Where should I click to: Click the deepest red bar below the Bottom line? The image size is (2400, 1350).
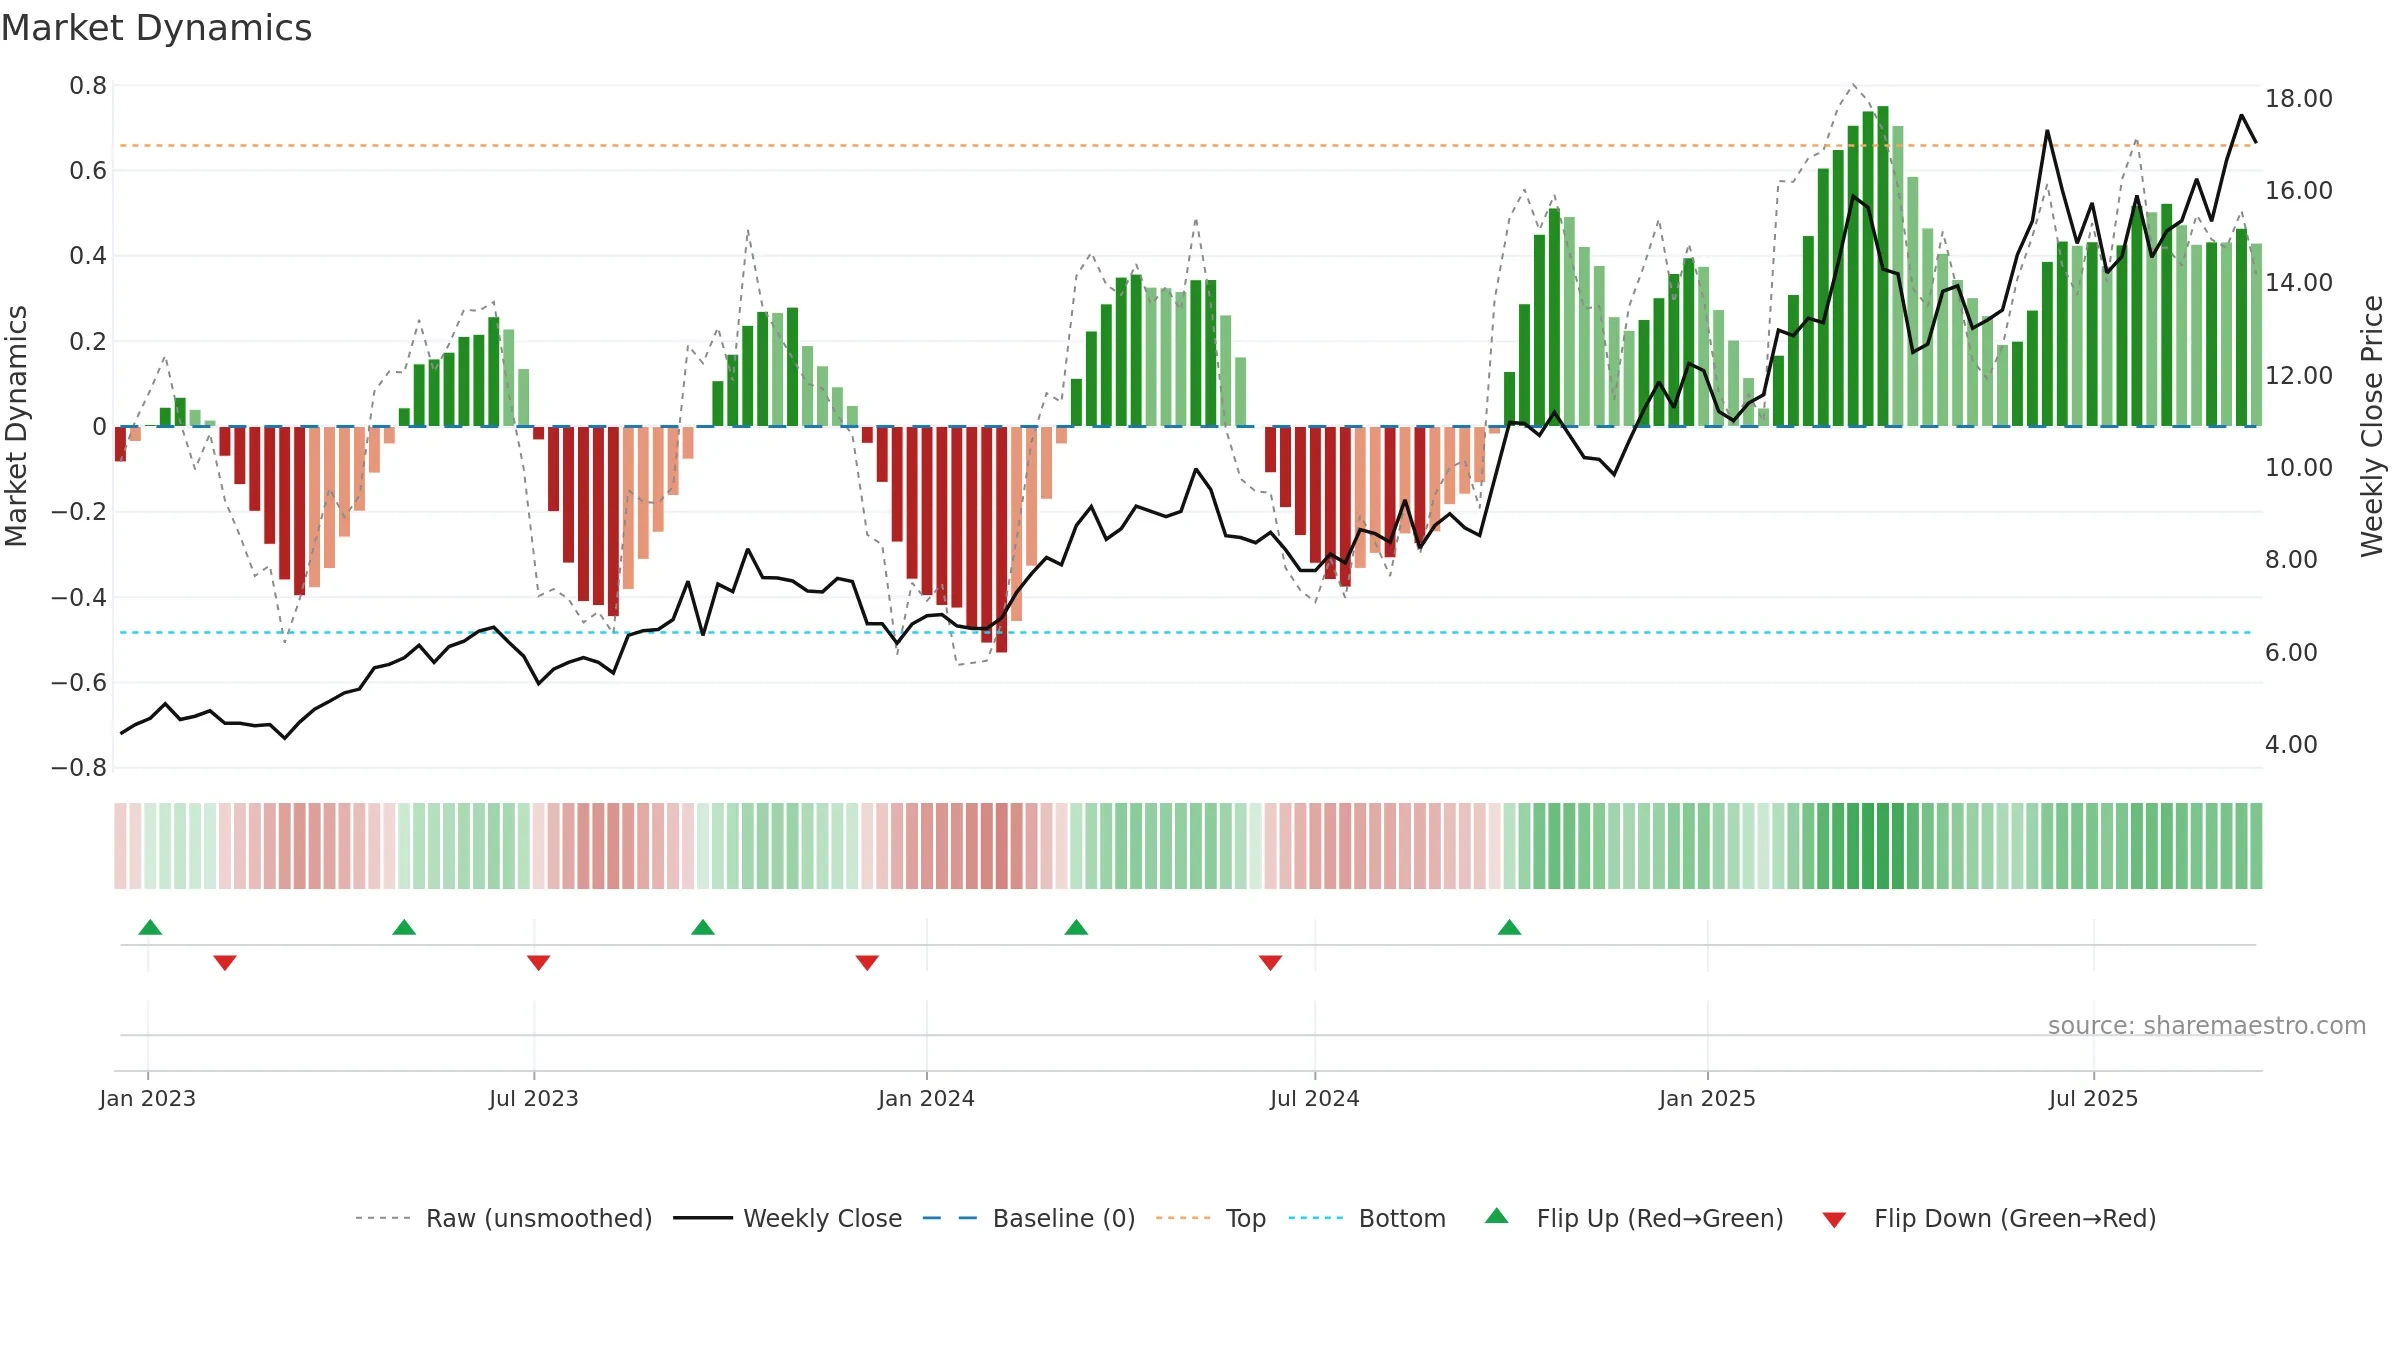1001,540
